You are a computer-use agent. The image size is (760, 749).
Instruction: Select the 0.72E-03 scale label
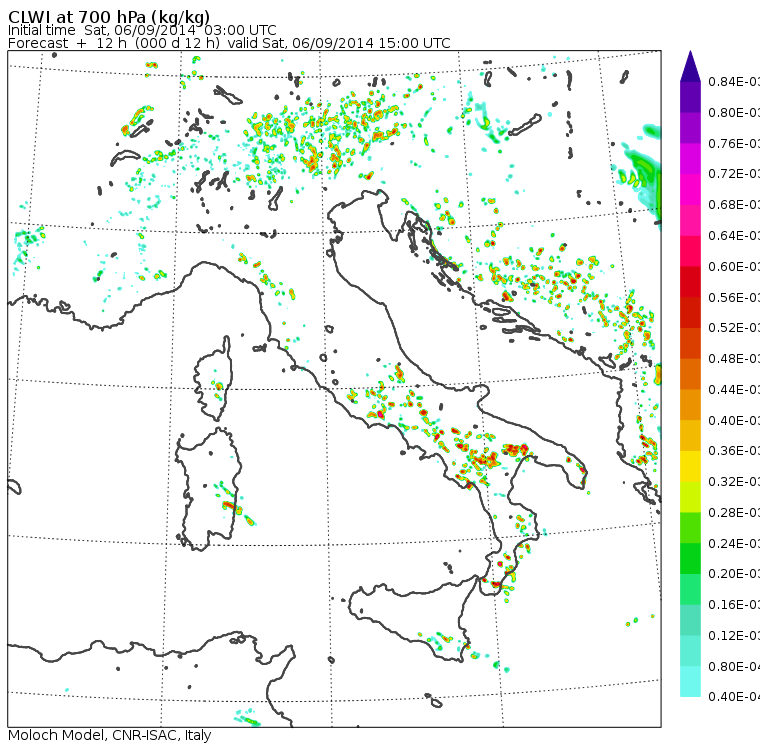click(x=734, y=174)
